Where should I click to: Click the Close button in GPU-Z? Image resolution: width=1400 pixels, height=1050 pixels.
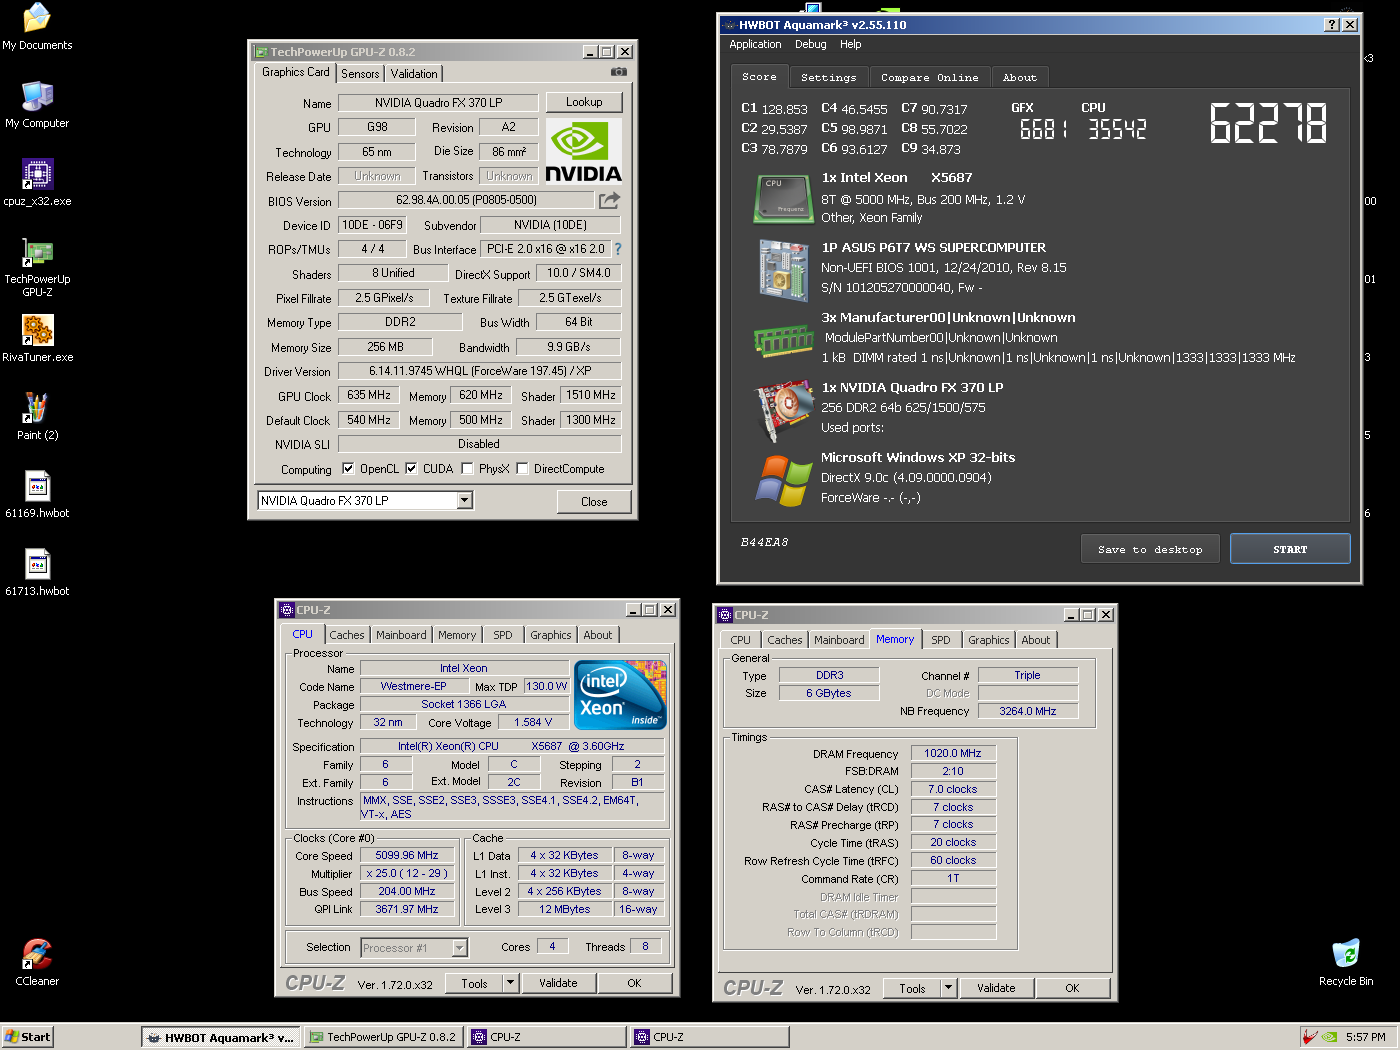[594, 501]
